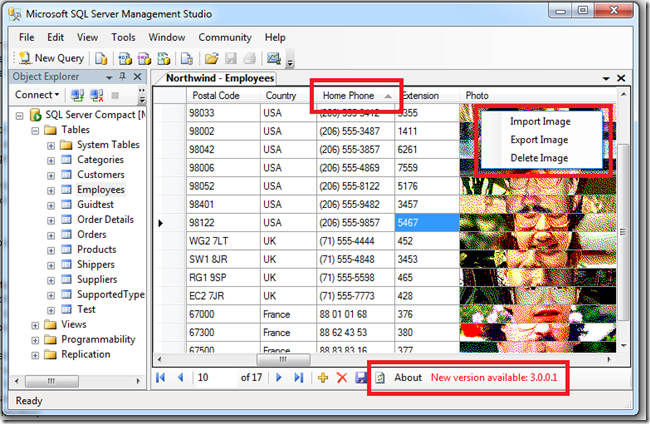Image resolution: width=650 pixels, height=424 pixels.
Task: Click the record number input field
Action: tap(214, 378)
